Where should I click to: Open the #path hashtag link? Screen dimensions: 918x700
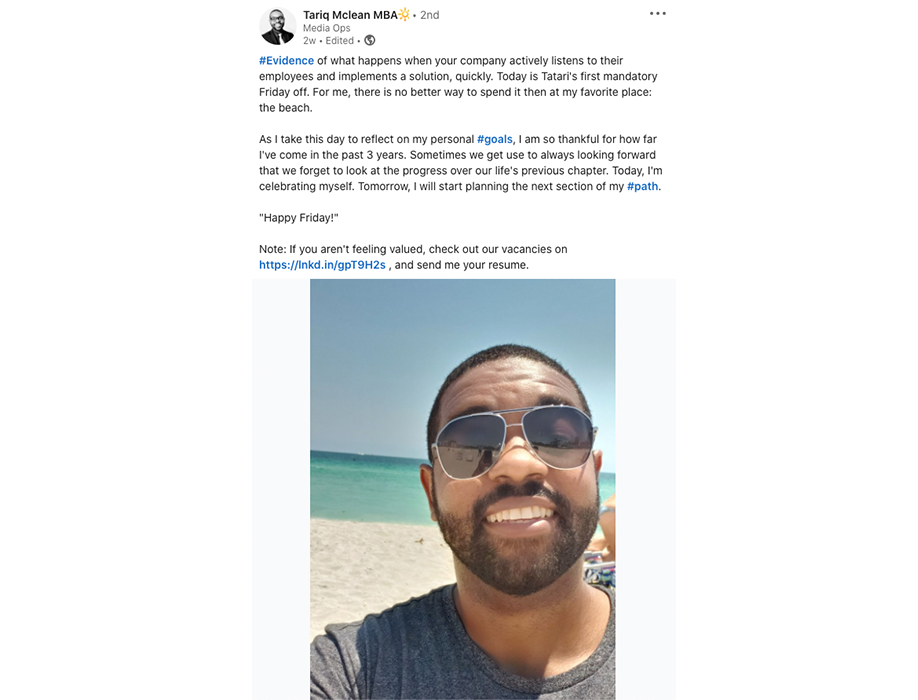pyautogui.click(x=643, y=186)
